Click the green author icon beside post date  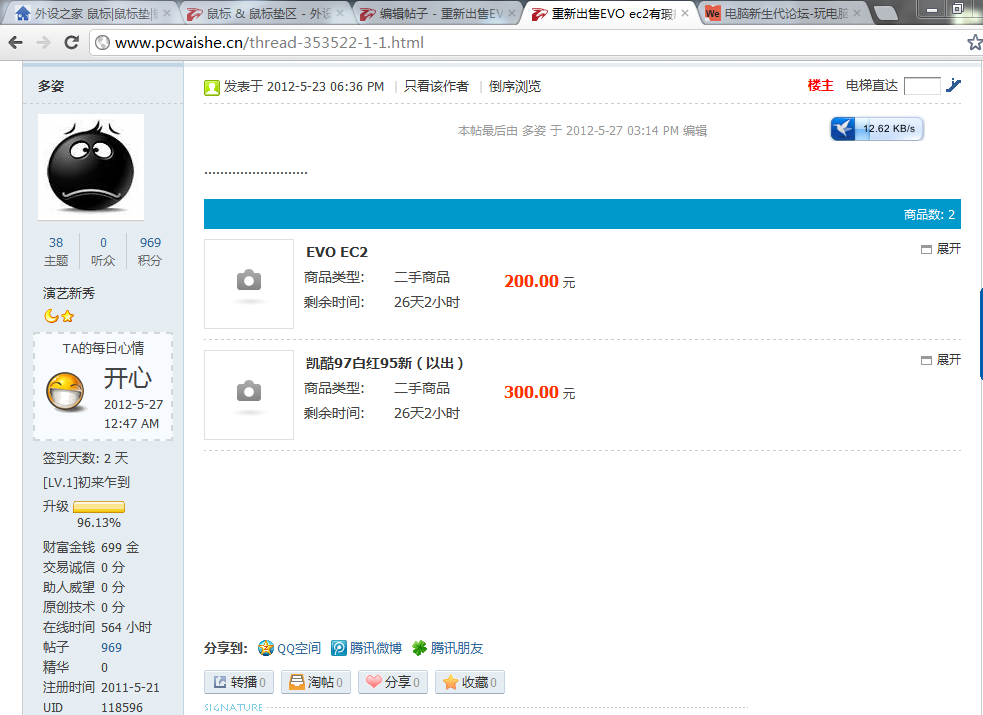tap(212, 87)
